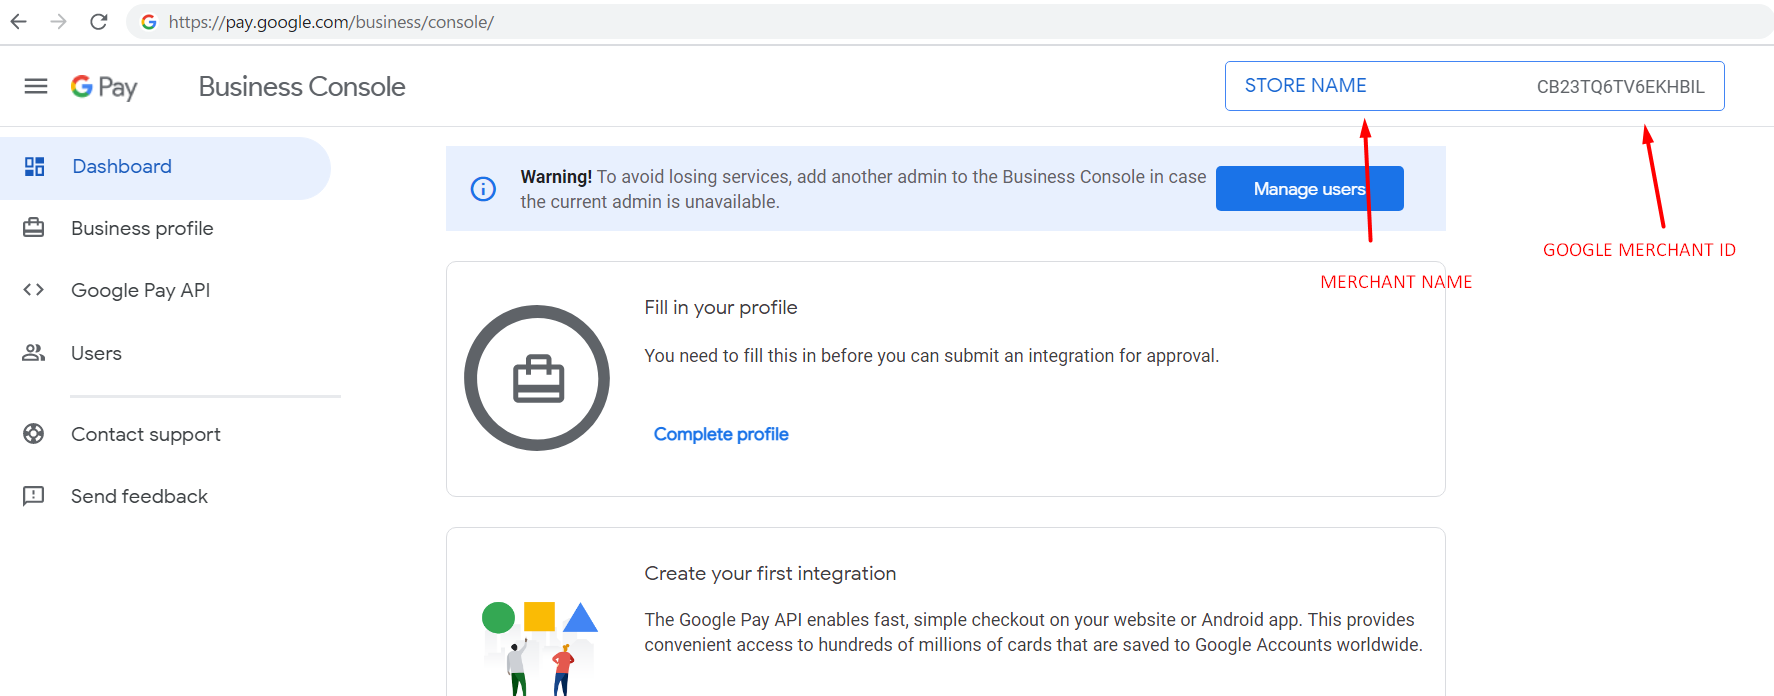Click the Google Pay logo

pos(104,87)
